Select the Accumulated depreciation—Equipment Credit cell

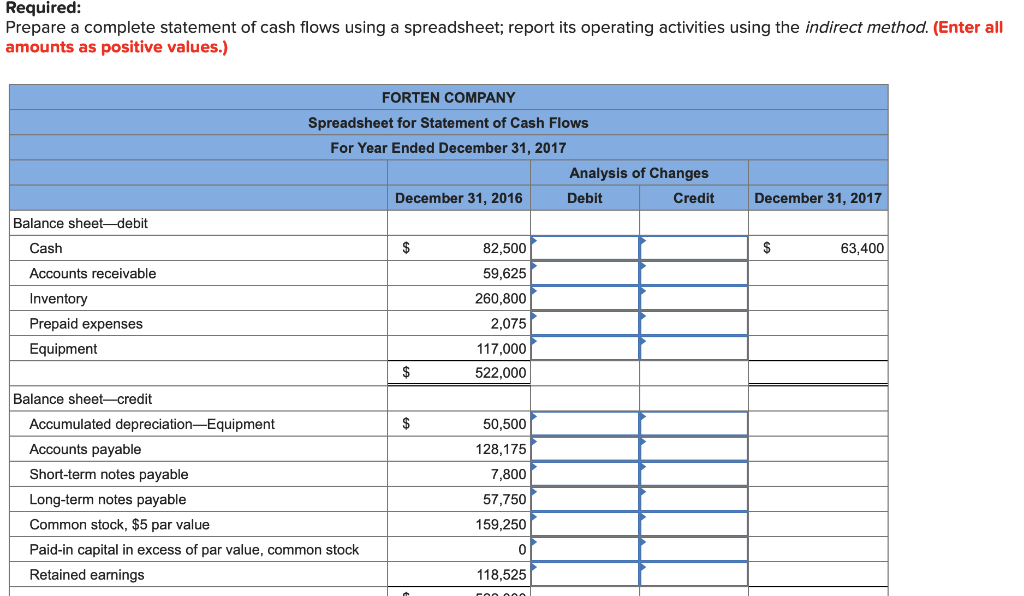(694, 424)
